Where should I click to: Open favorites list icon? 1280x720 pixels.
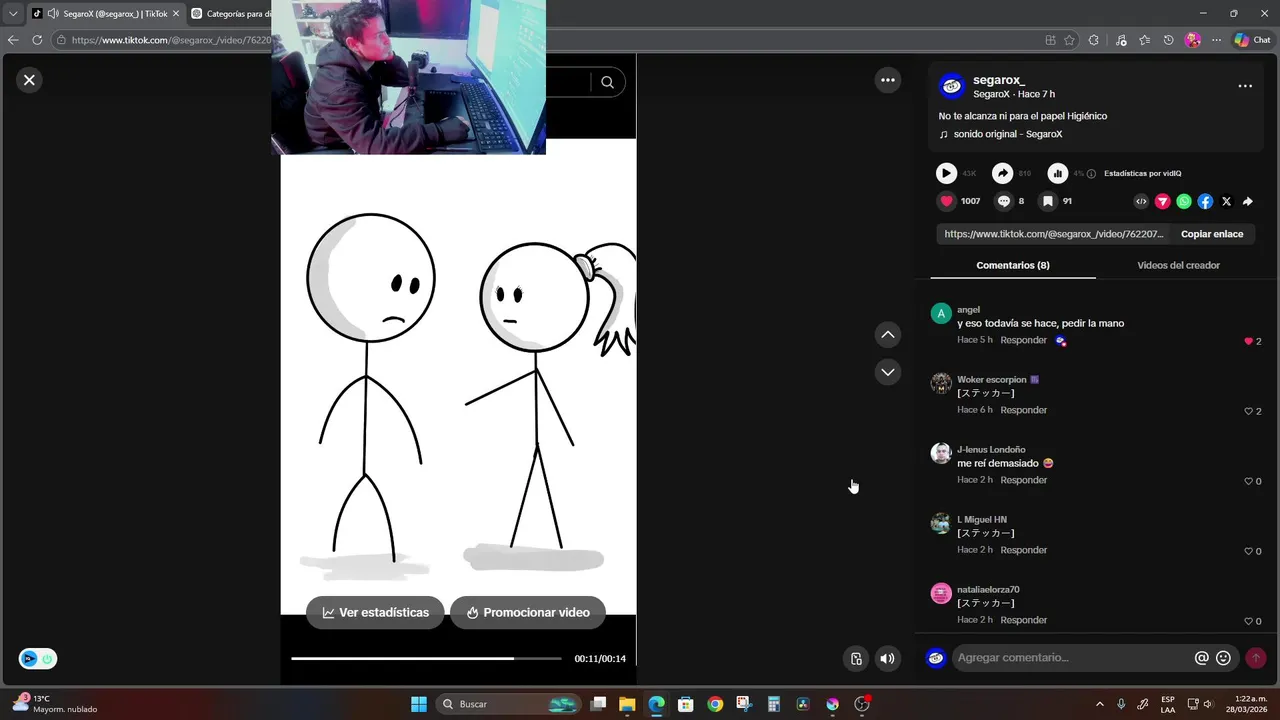(x=1144, y=40)
